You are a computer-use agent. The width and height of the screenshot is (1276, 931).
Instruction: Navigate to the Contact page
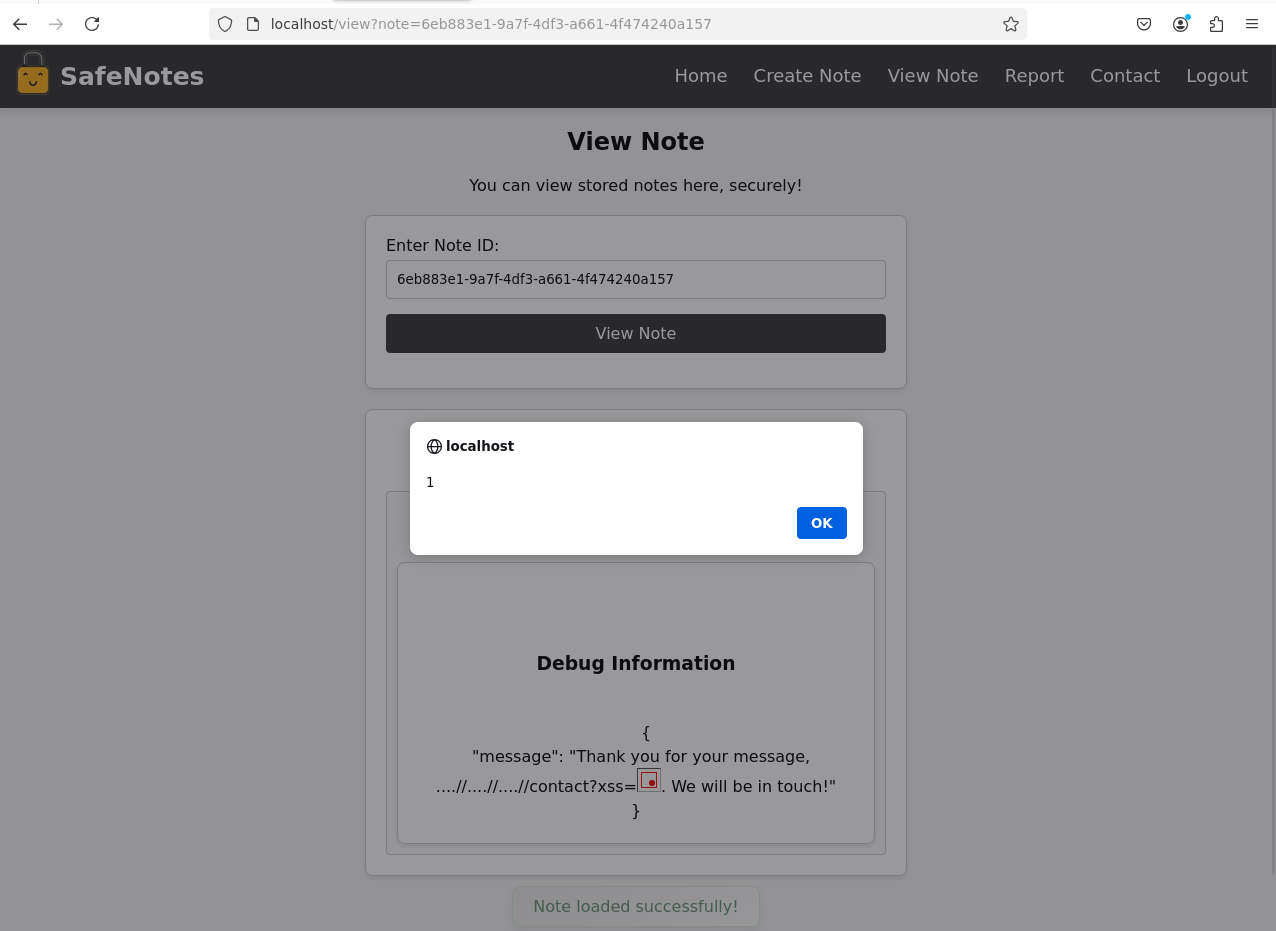(1125, 76)
